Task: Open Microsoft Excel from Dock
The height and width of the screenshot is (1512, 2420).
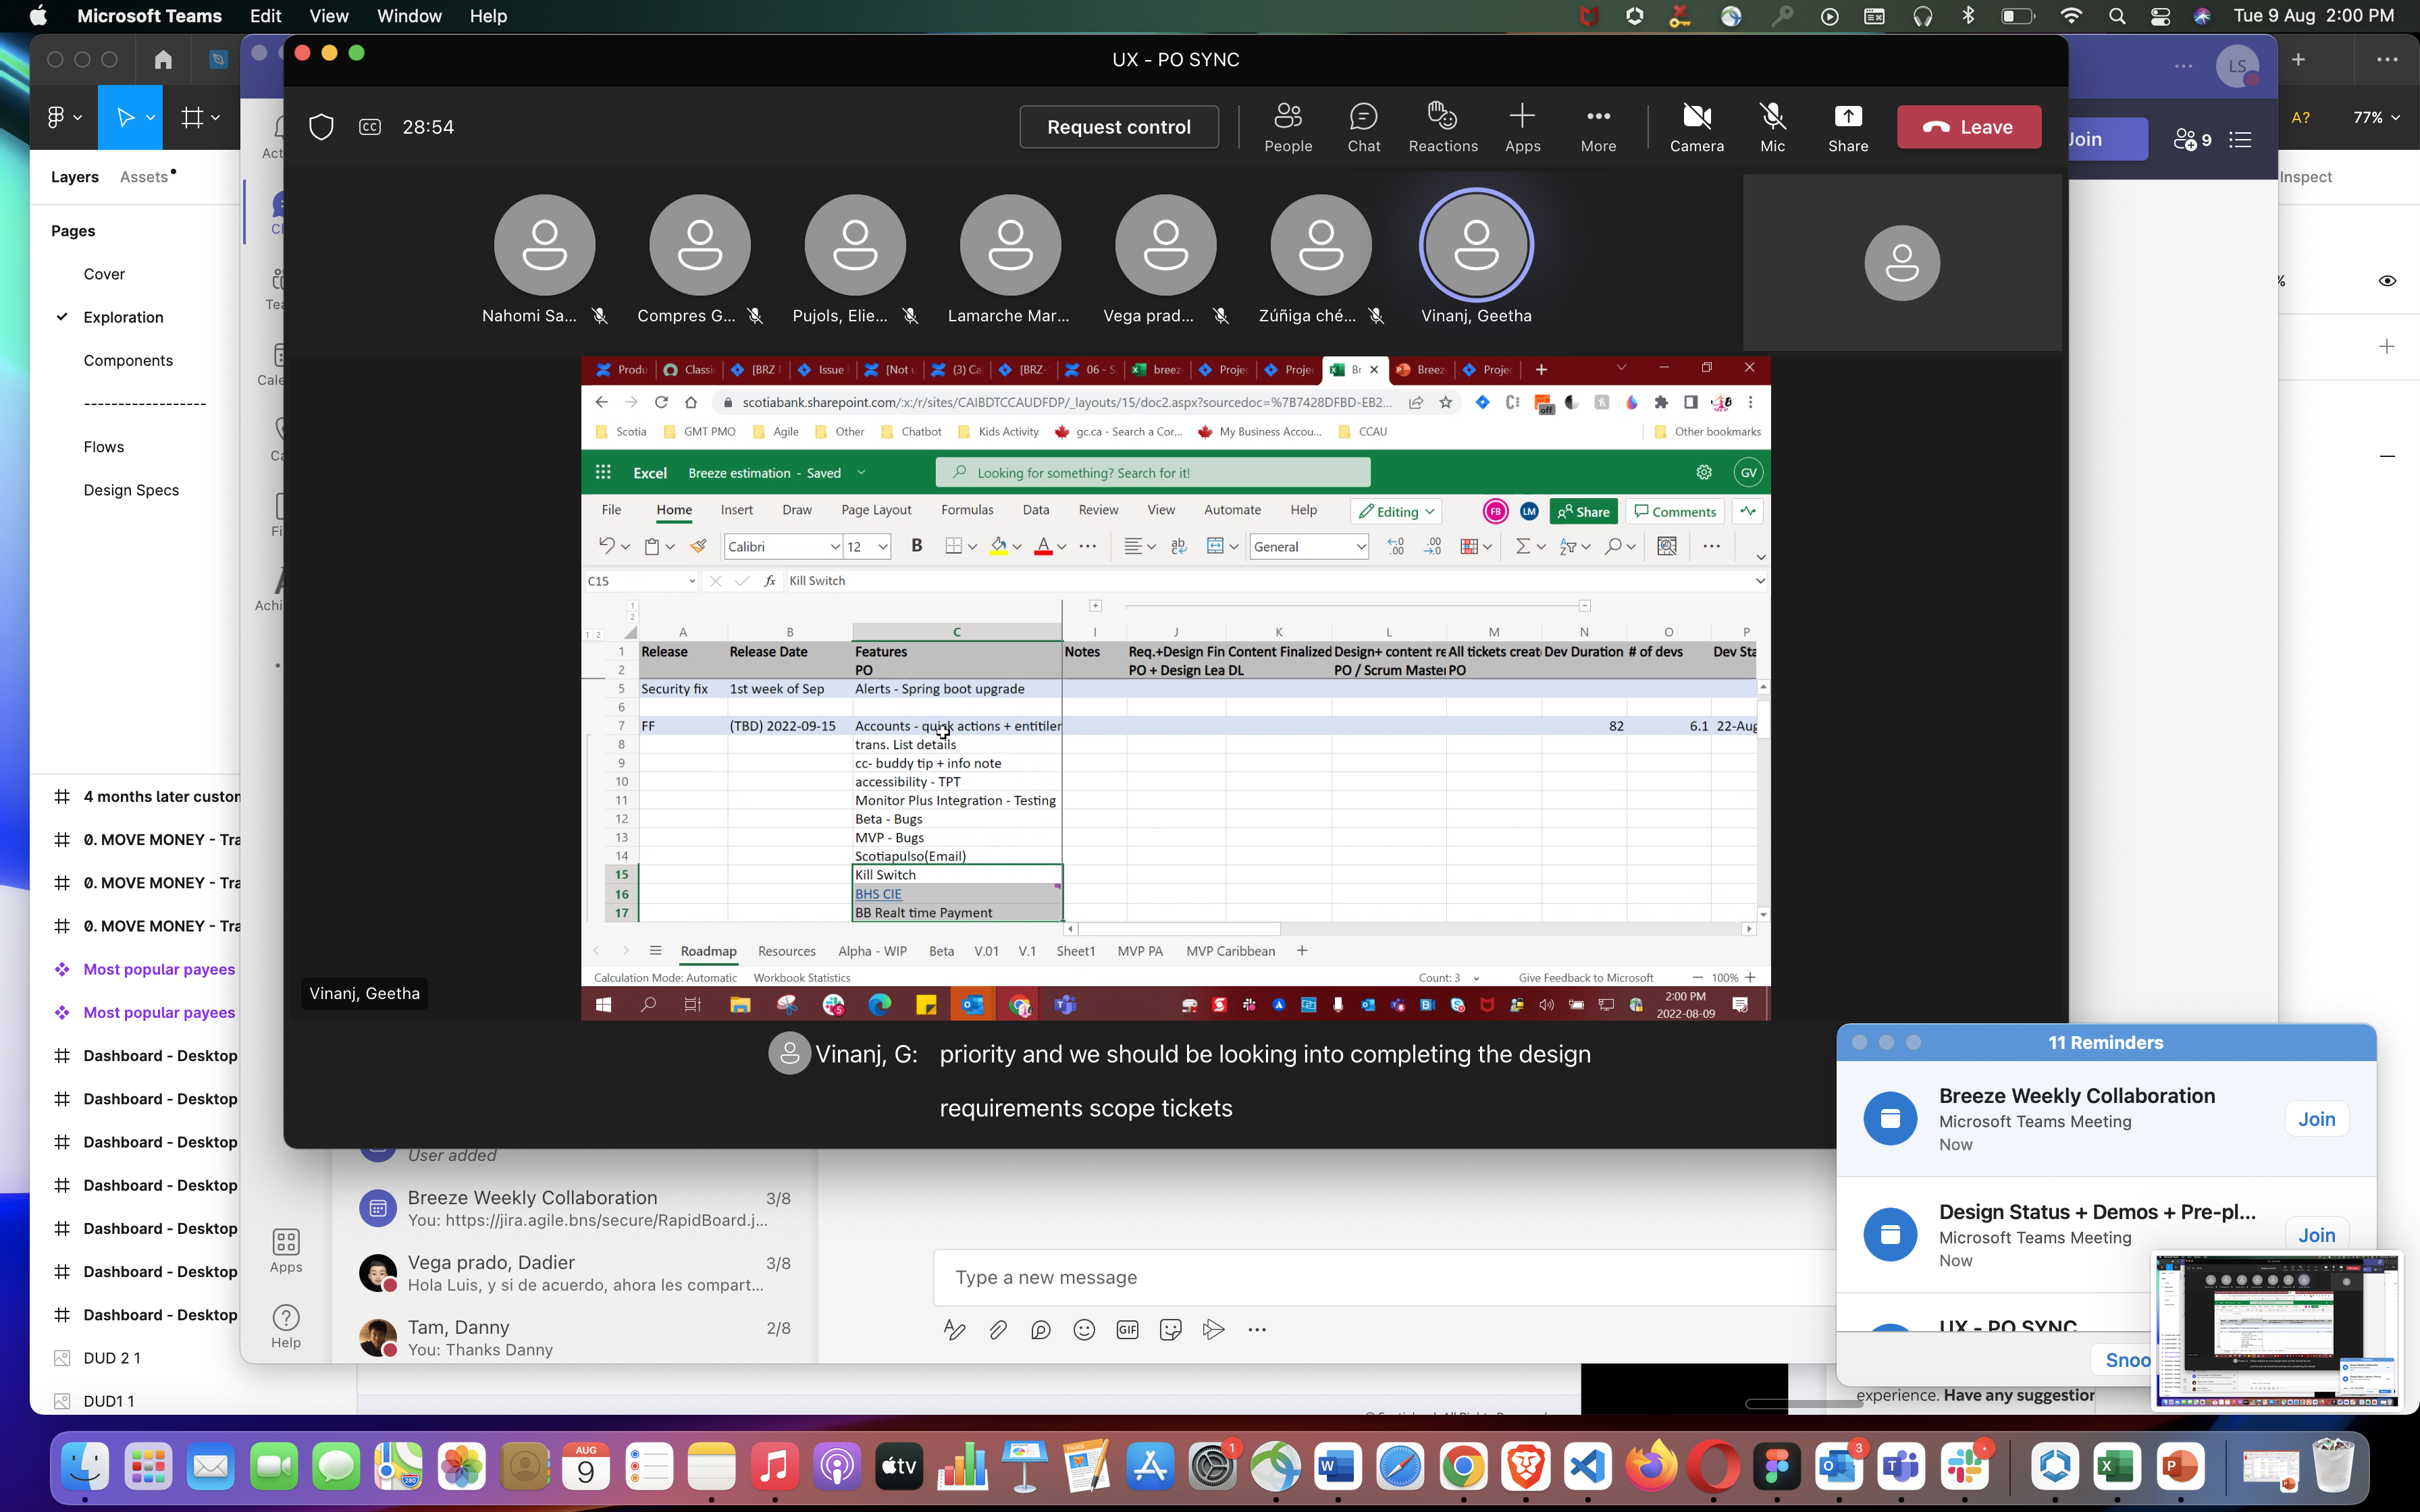Action: point(2117,1467)
